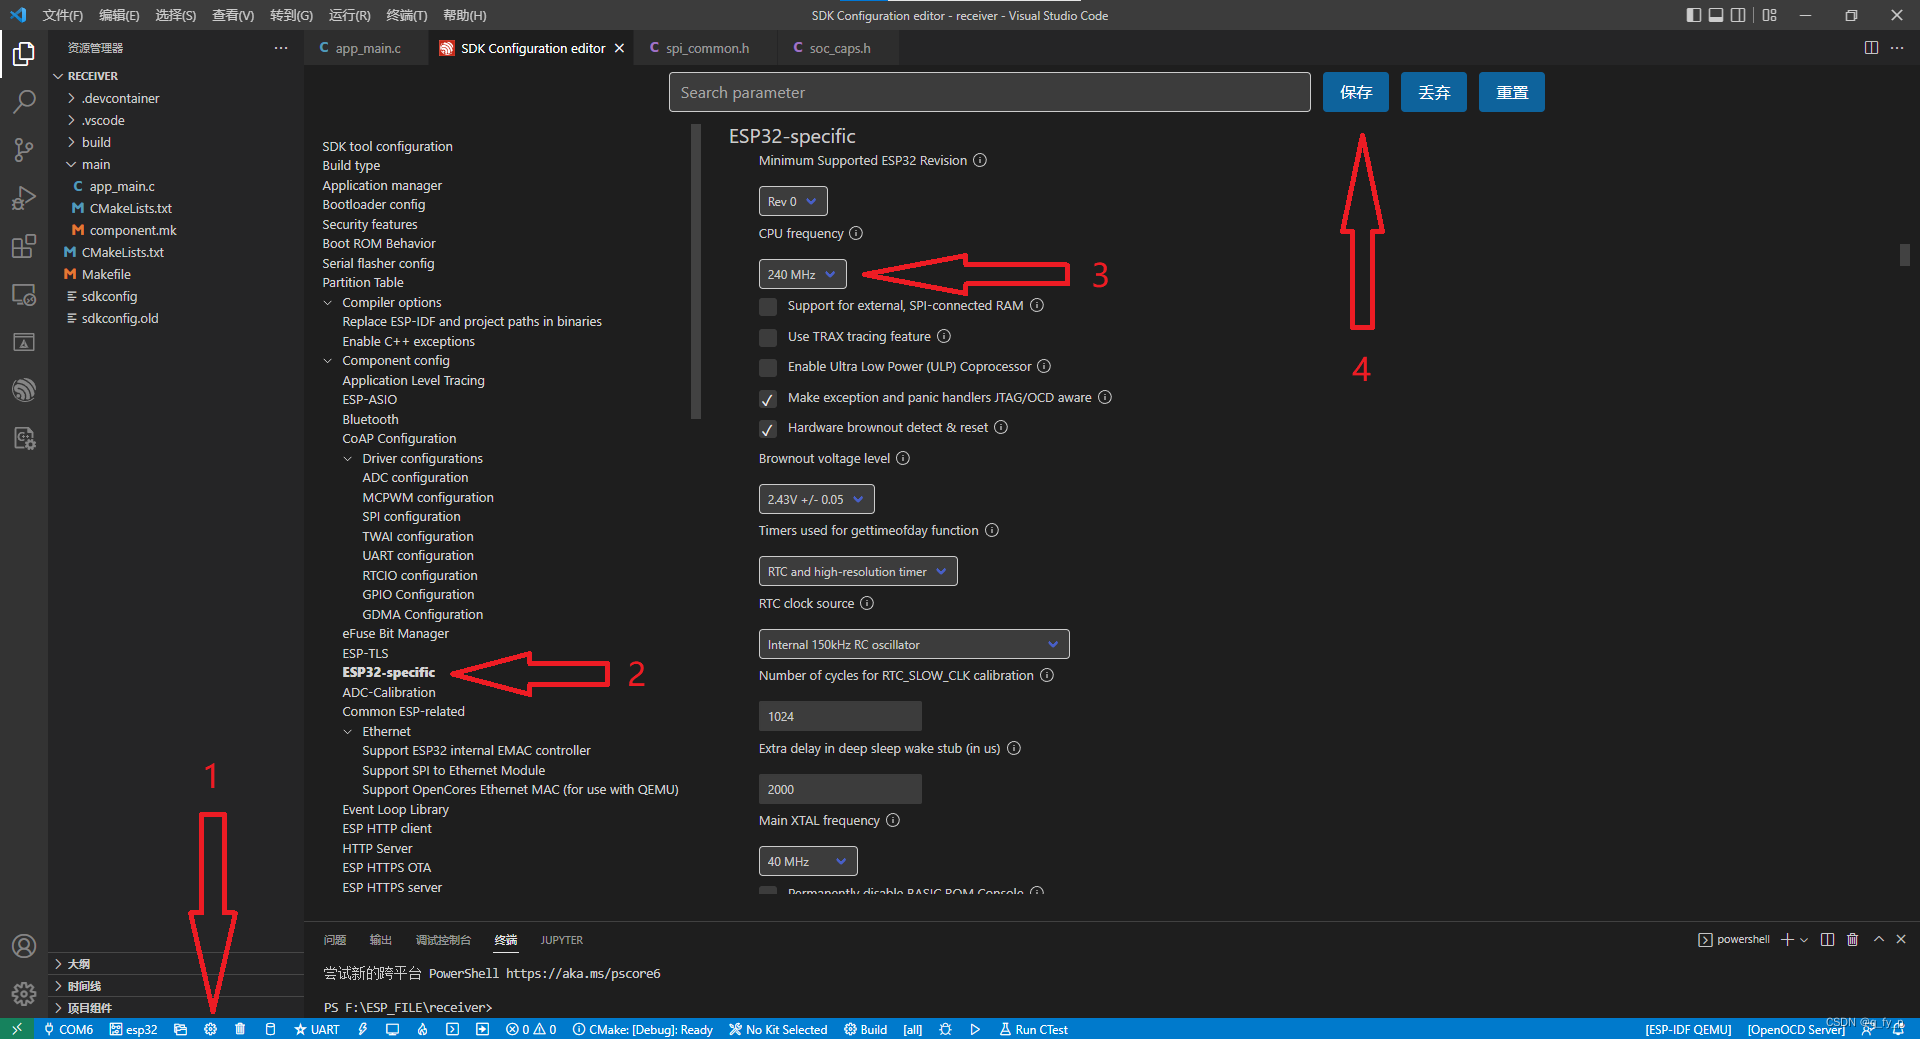Viewport: 1920px width, 1039px height.
Task: Select the COM6 serial port in status bar
Action: click(68, 1029)
